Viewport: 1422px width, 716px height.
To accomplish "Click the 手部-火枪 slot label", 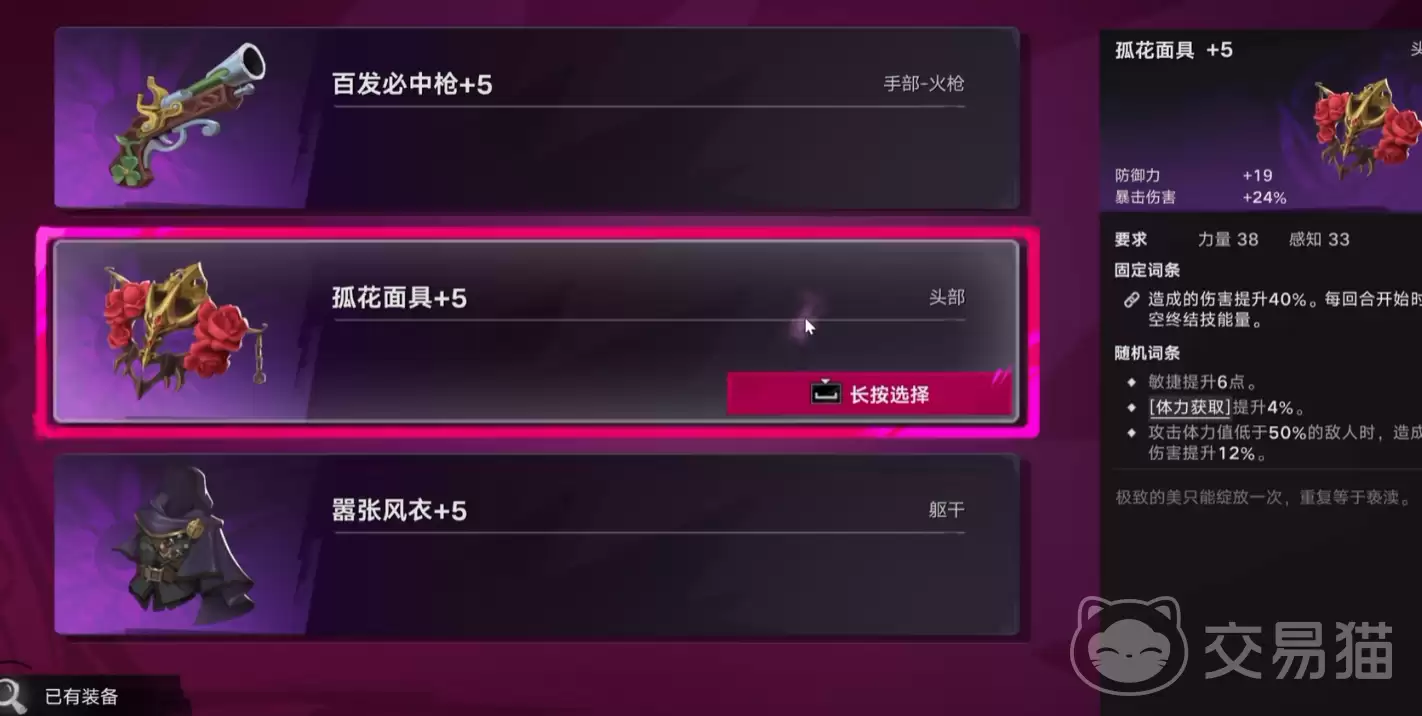I will click(924, 84).
